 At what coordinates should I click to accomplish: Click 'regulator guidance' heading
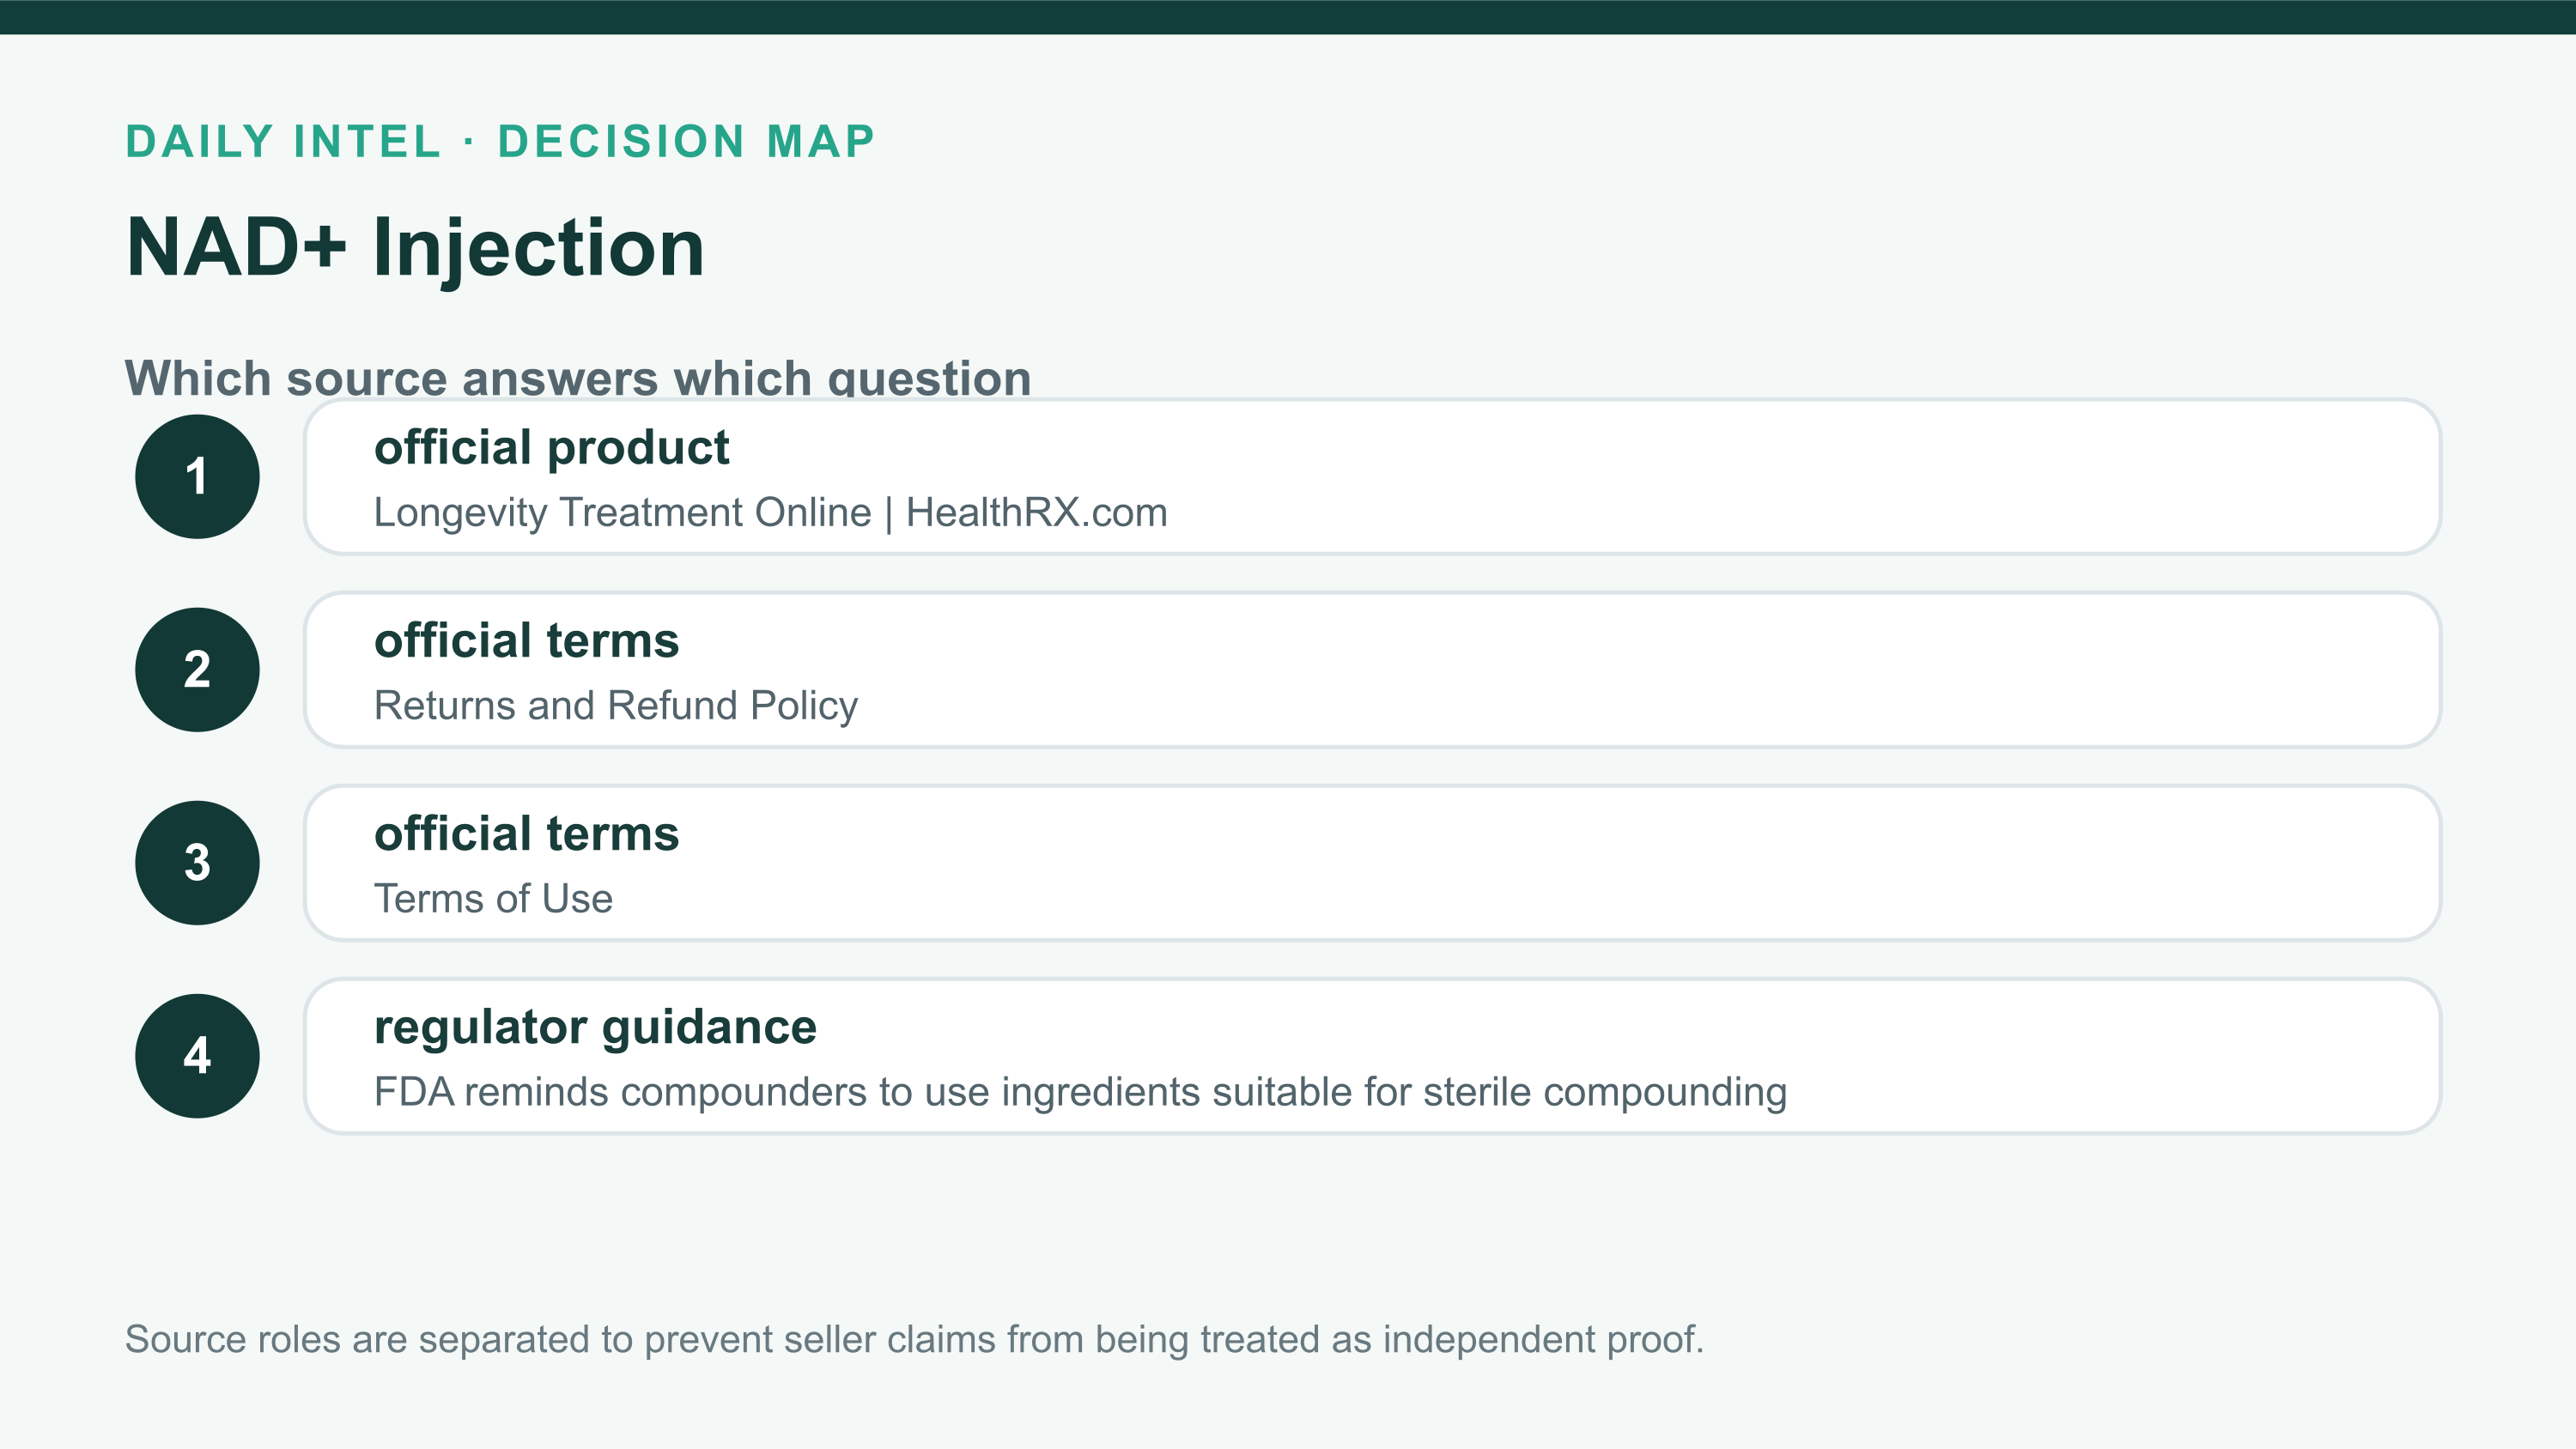[x=595, y=1028]
